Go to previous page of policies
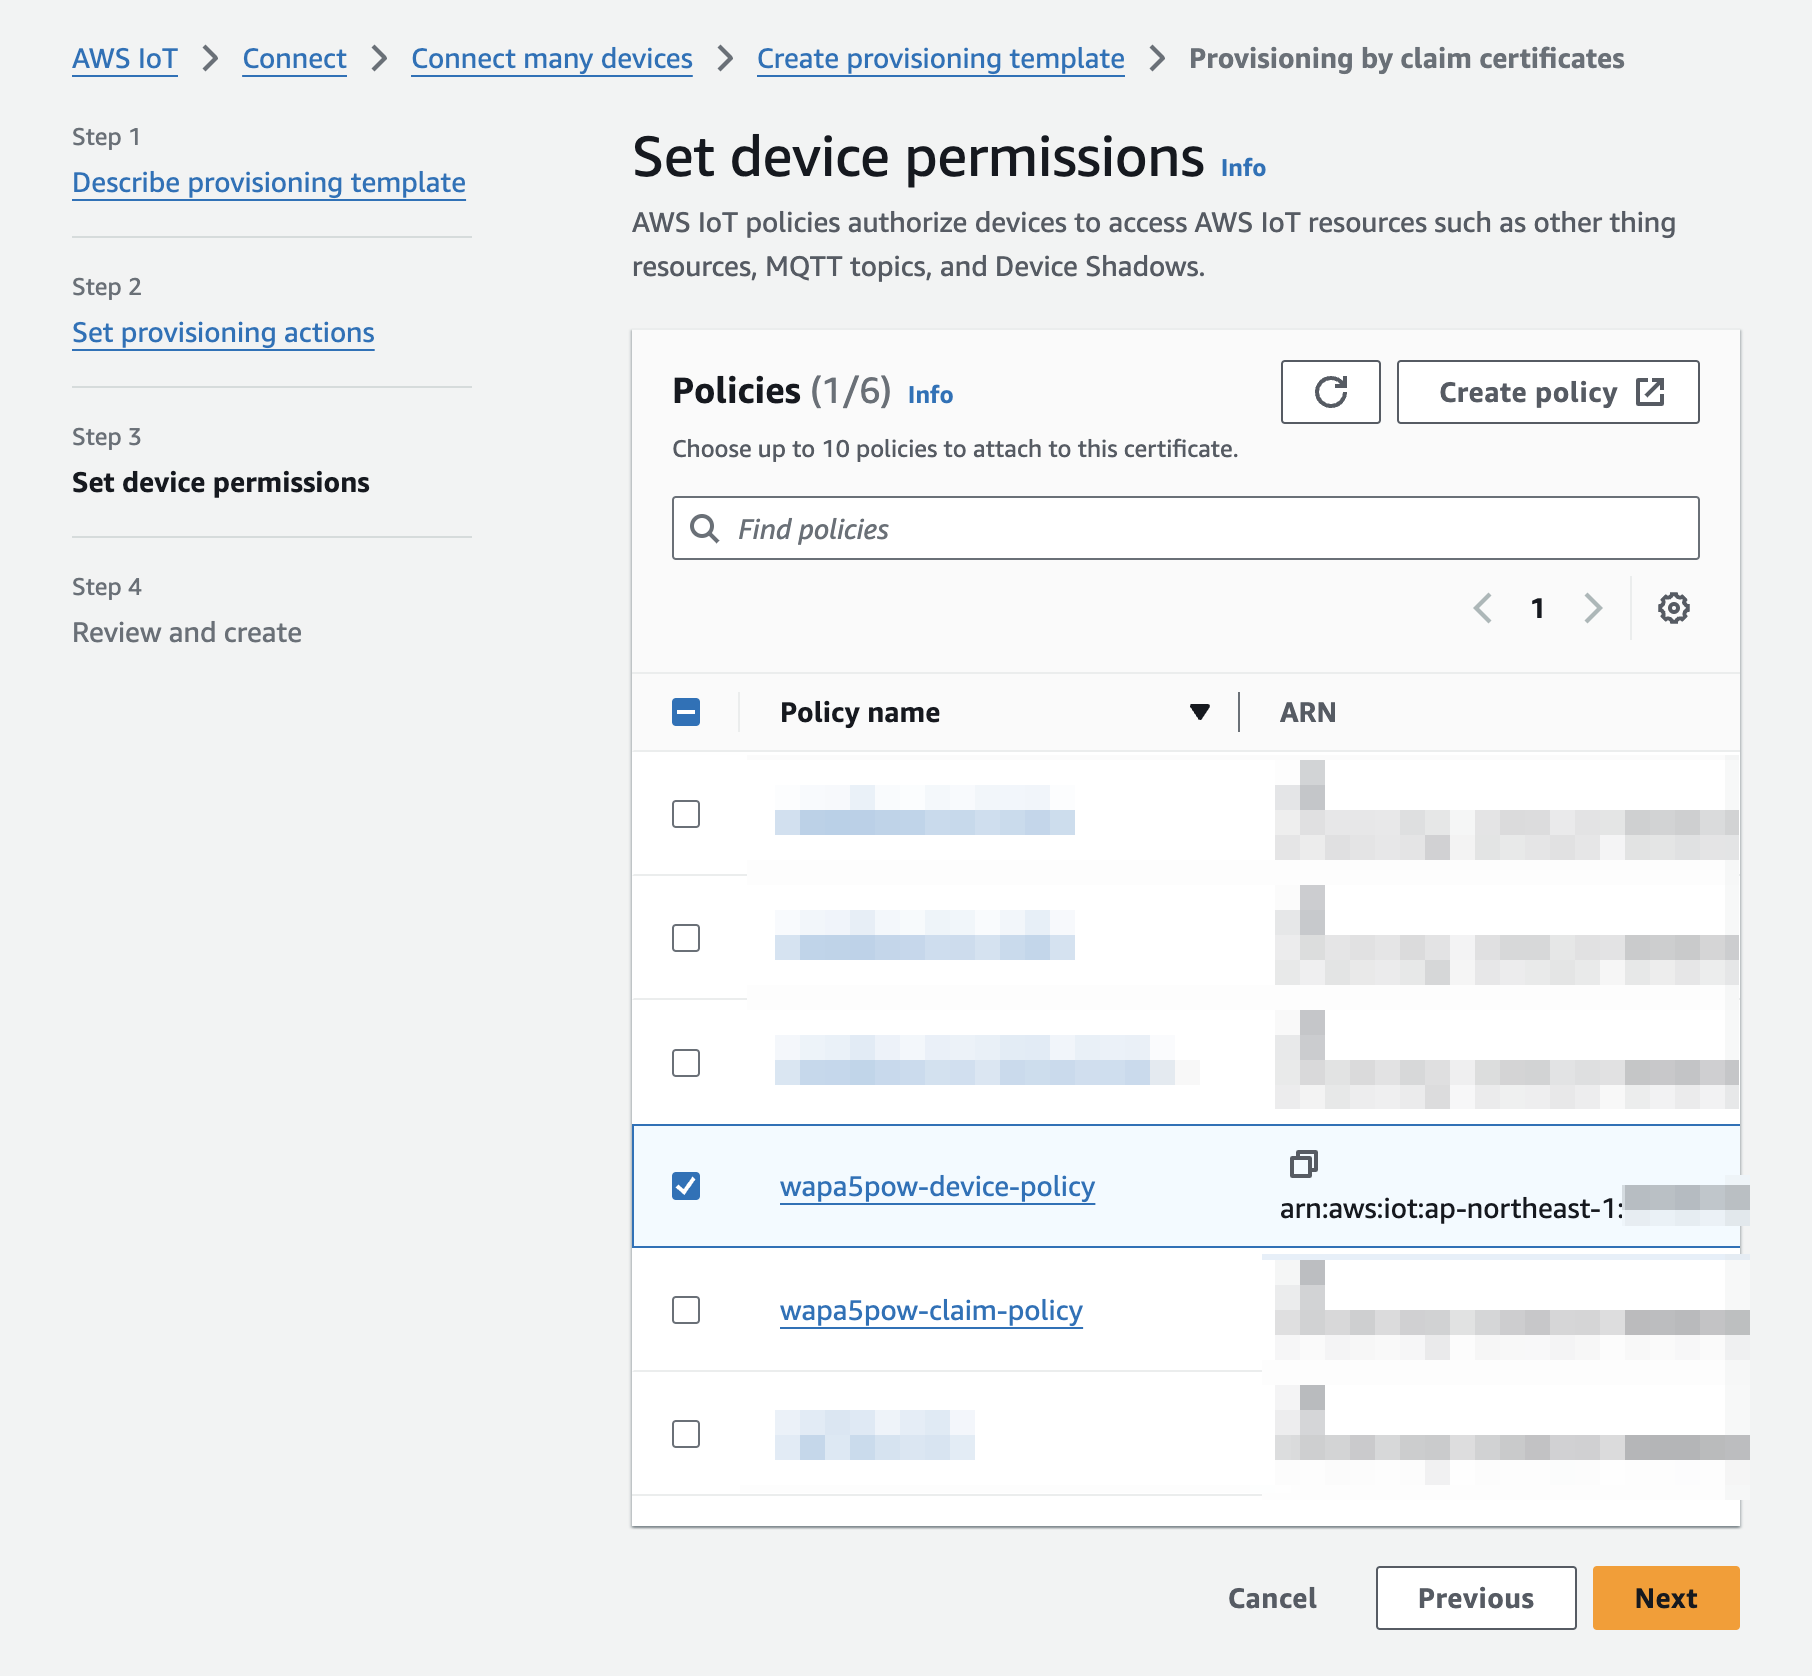 pyautogui.click(x=1483, y=608)
